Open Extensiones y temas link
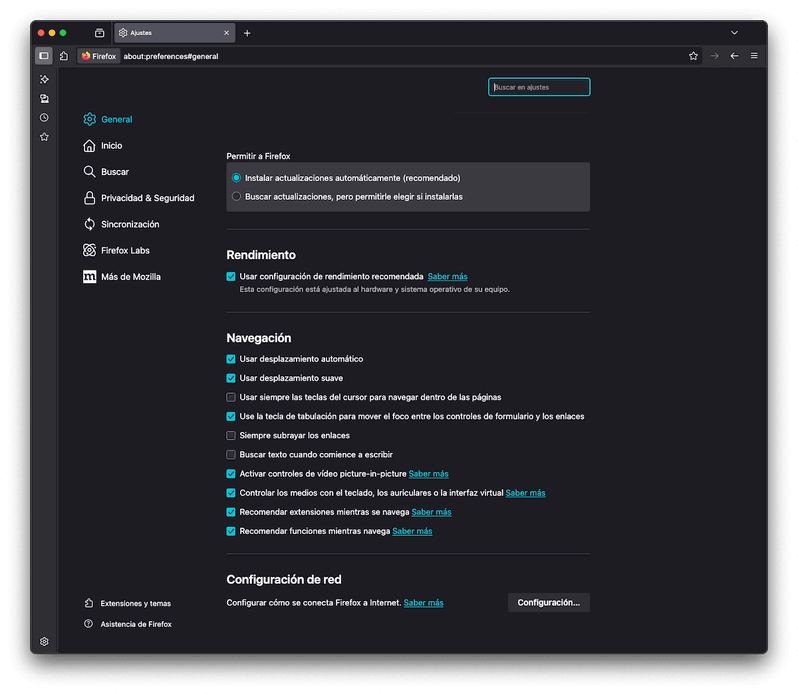Viewport: 798px width, 694px height. pyautogui.click(x=128, y=603)
